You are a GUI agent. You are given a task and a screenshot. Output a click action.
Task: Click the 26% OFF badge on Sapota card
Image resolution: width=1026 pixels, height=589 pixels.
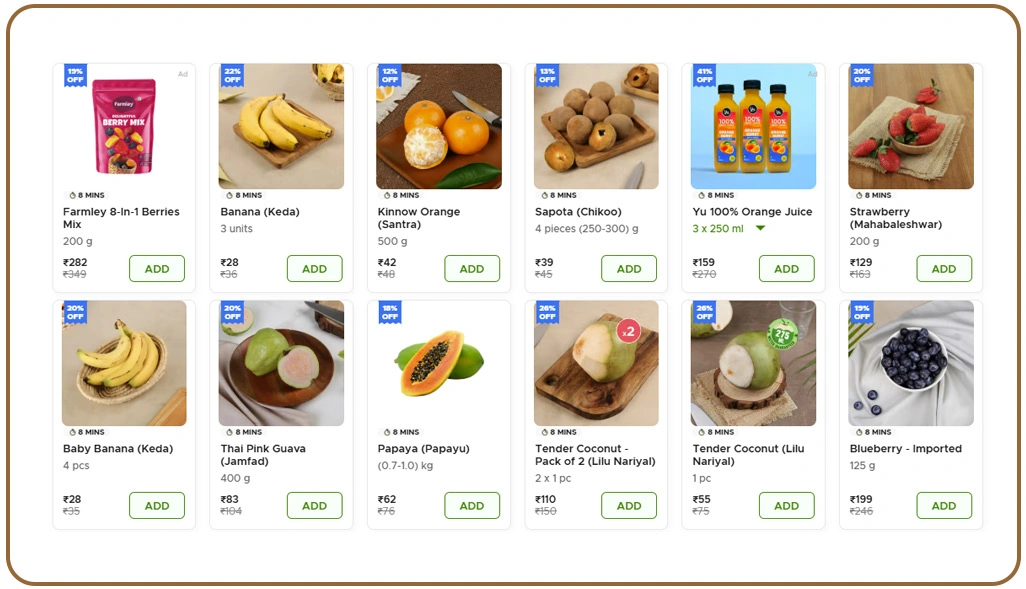547,74
